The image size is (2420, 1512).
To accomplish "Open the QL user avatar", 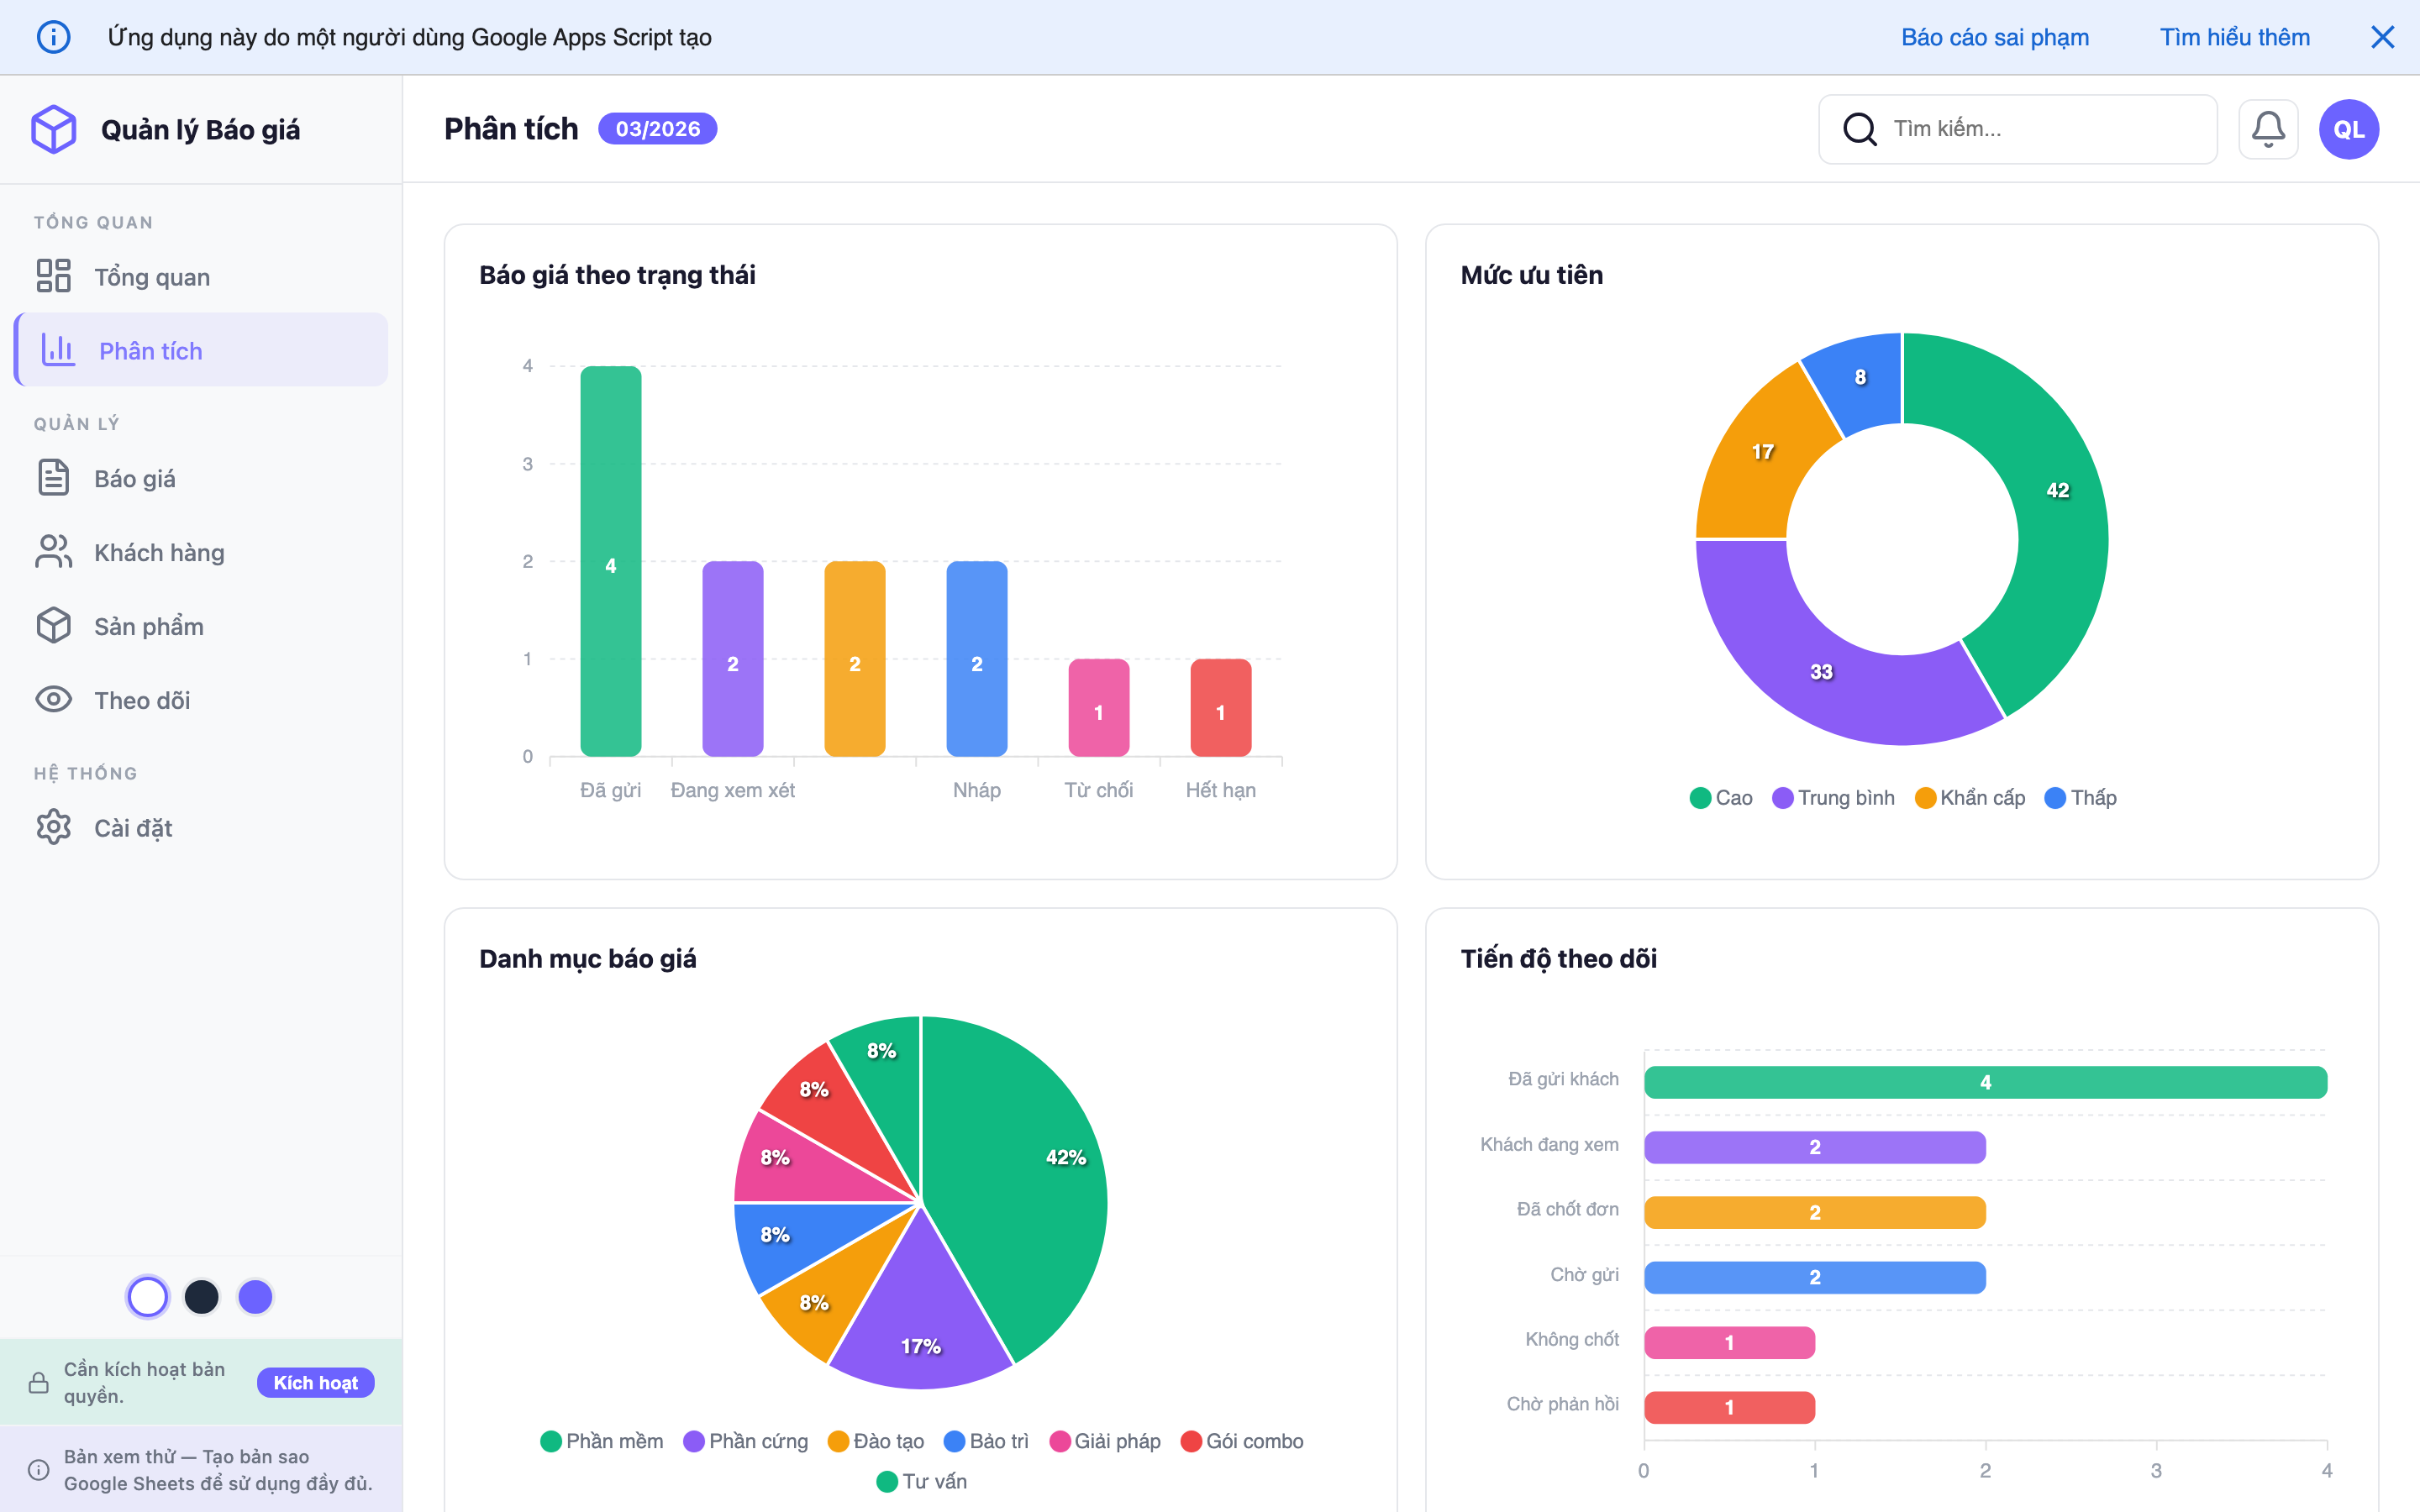I will click(x=2348, y=129).
